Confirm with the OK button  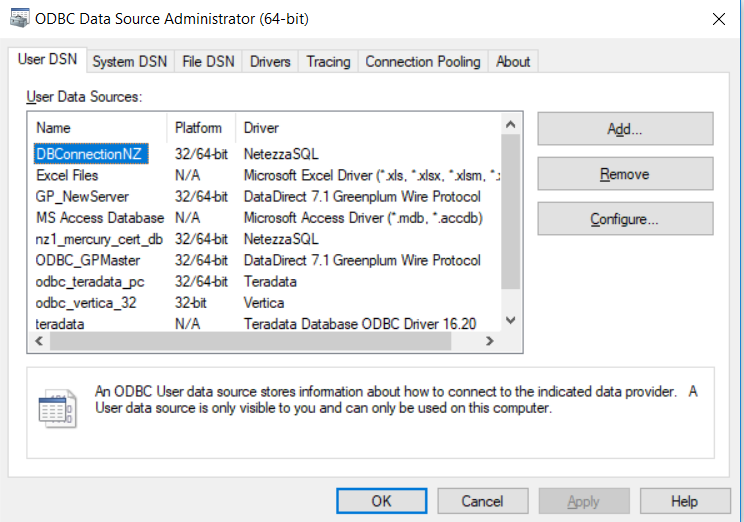(381, 501)
